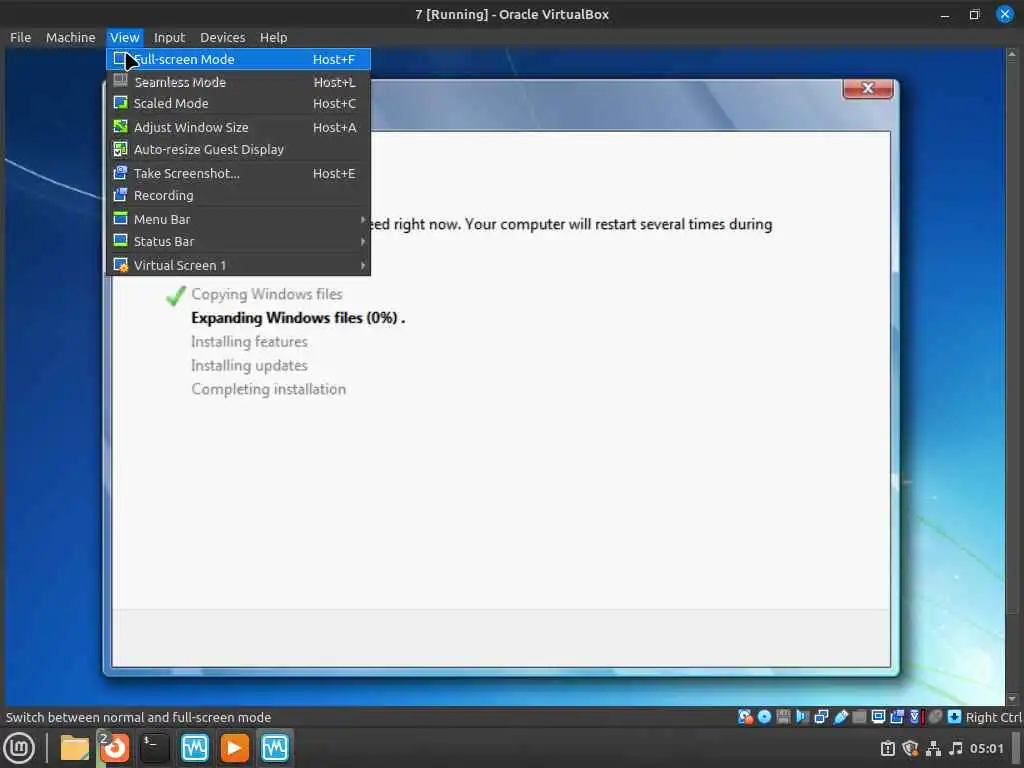Click the network adapters indicator in status bar
1024x768 pixels.
[821, 717]
